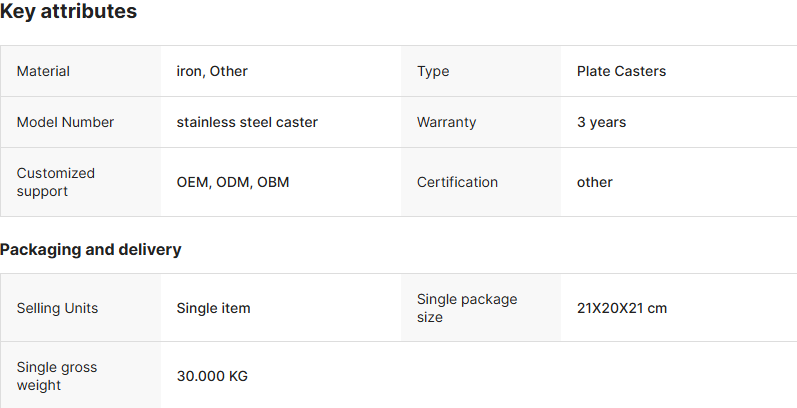The height and width of the screenshot is (408, 797).
Task: Select the Certification label cell
Action: pyautogui.click(x=481, y=182)
